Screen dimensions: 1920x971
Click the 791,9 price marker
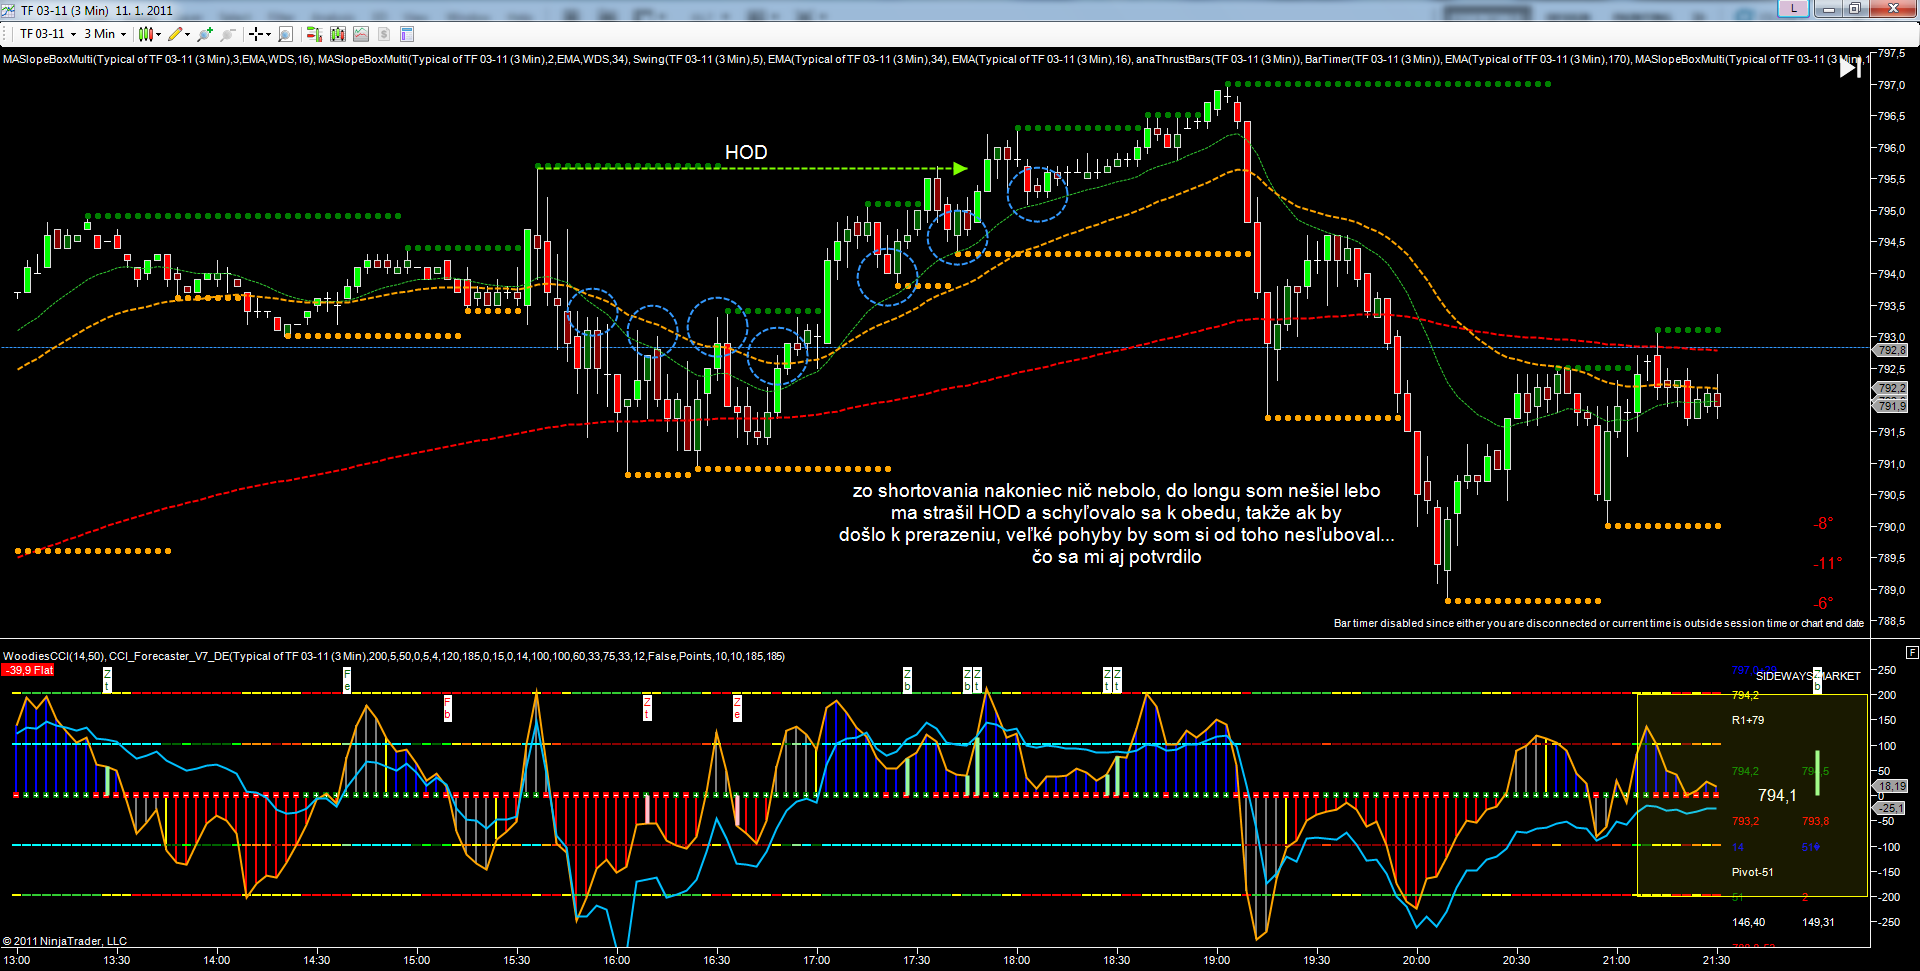[x=1891, y=406]
